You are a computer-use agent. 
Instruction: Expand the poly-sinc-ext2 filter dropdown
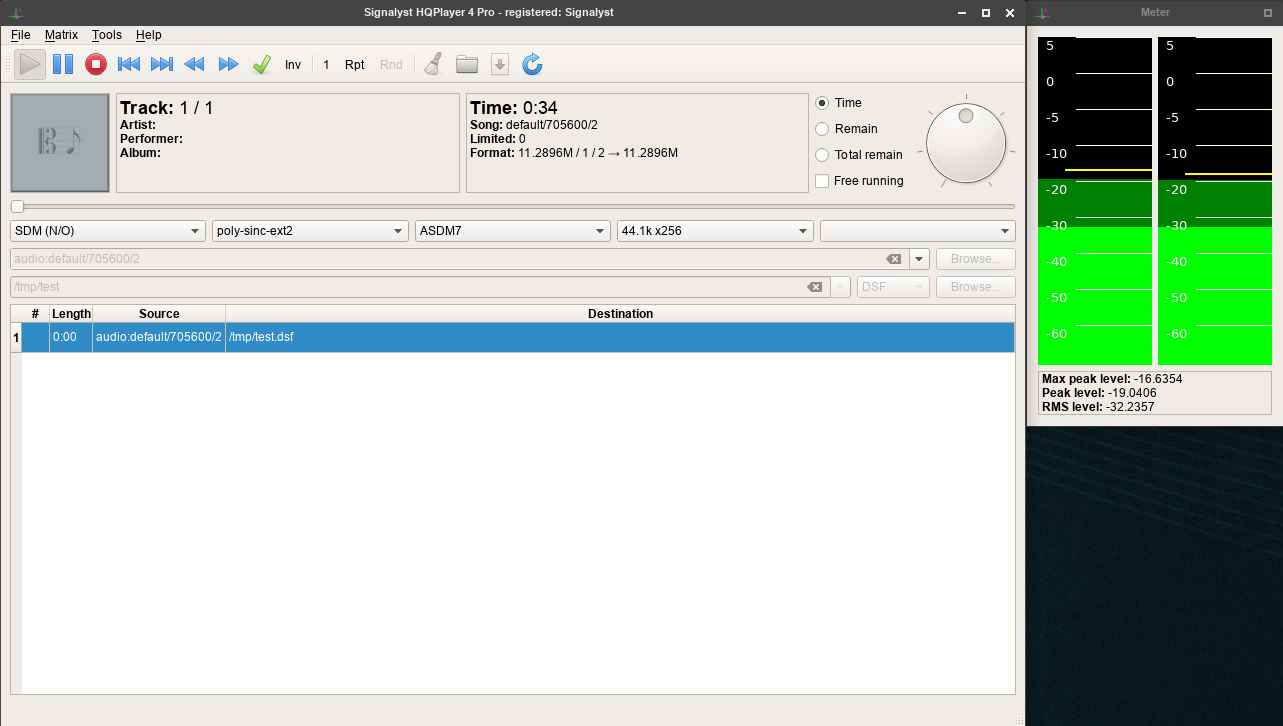tap(310, 231)
